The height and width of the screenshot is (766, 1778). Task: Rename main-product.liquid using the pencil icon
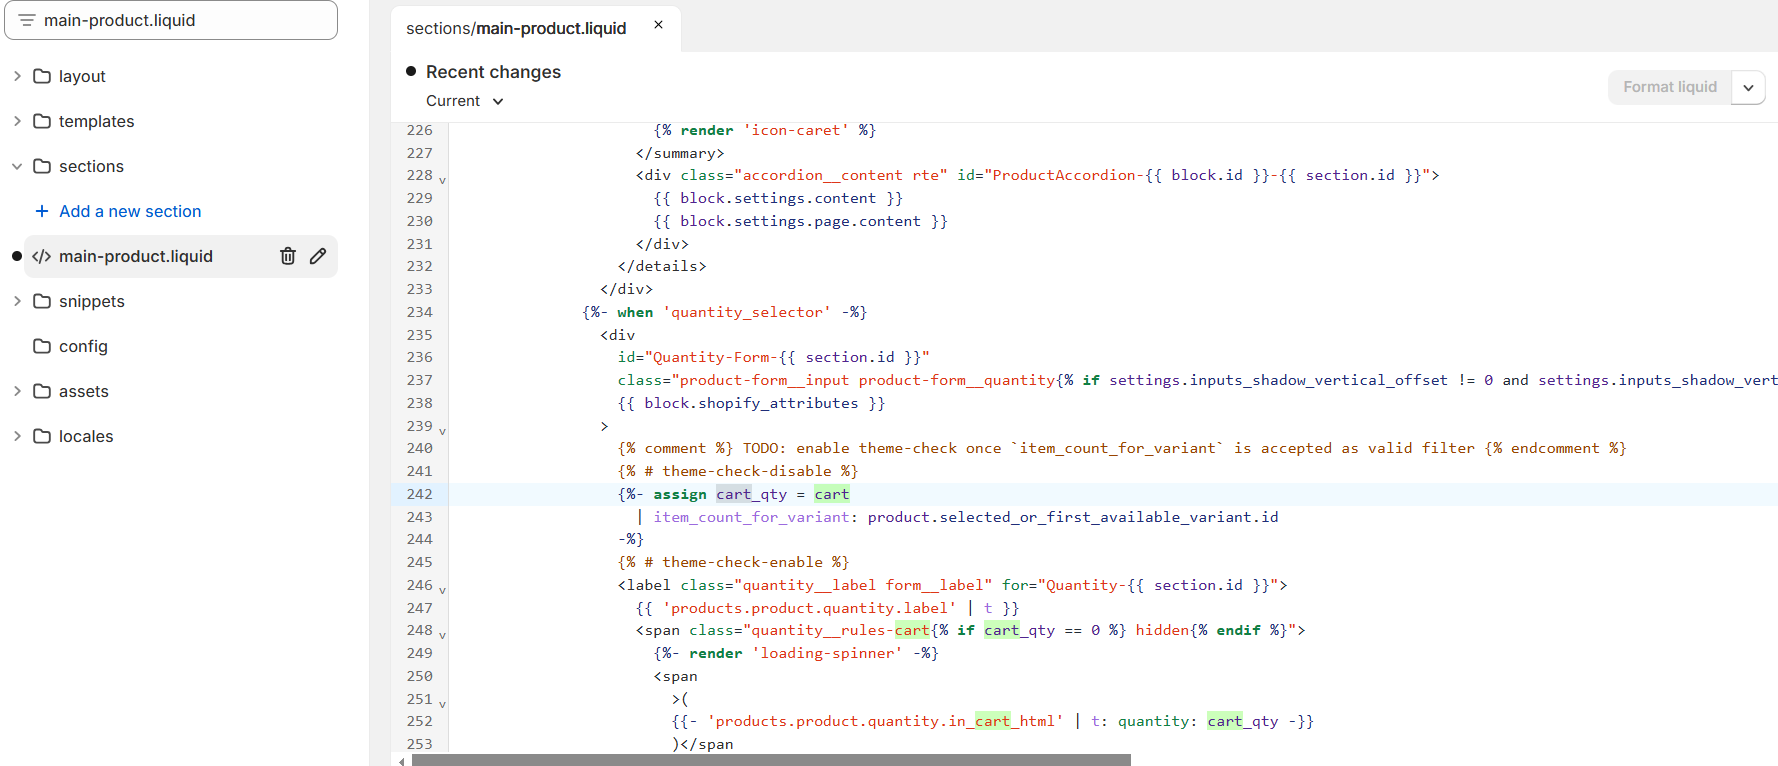click(x=318, y=256)
